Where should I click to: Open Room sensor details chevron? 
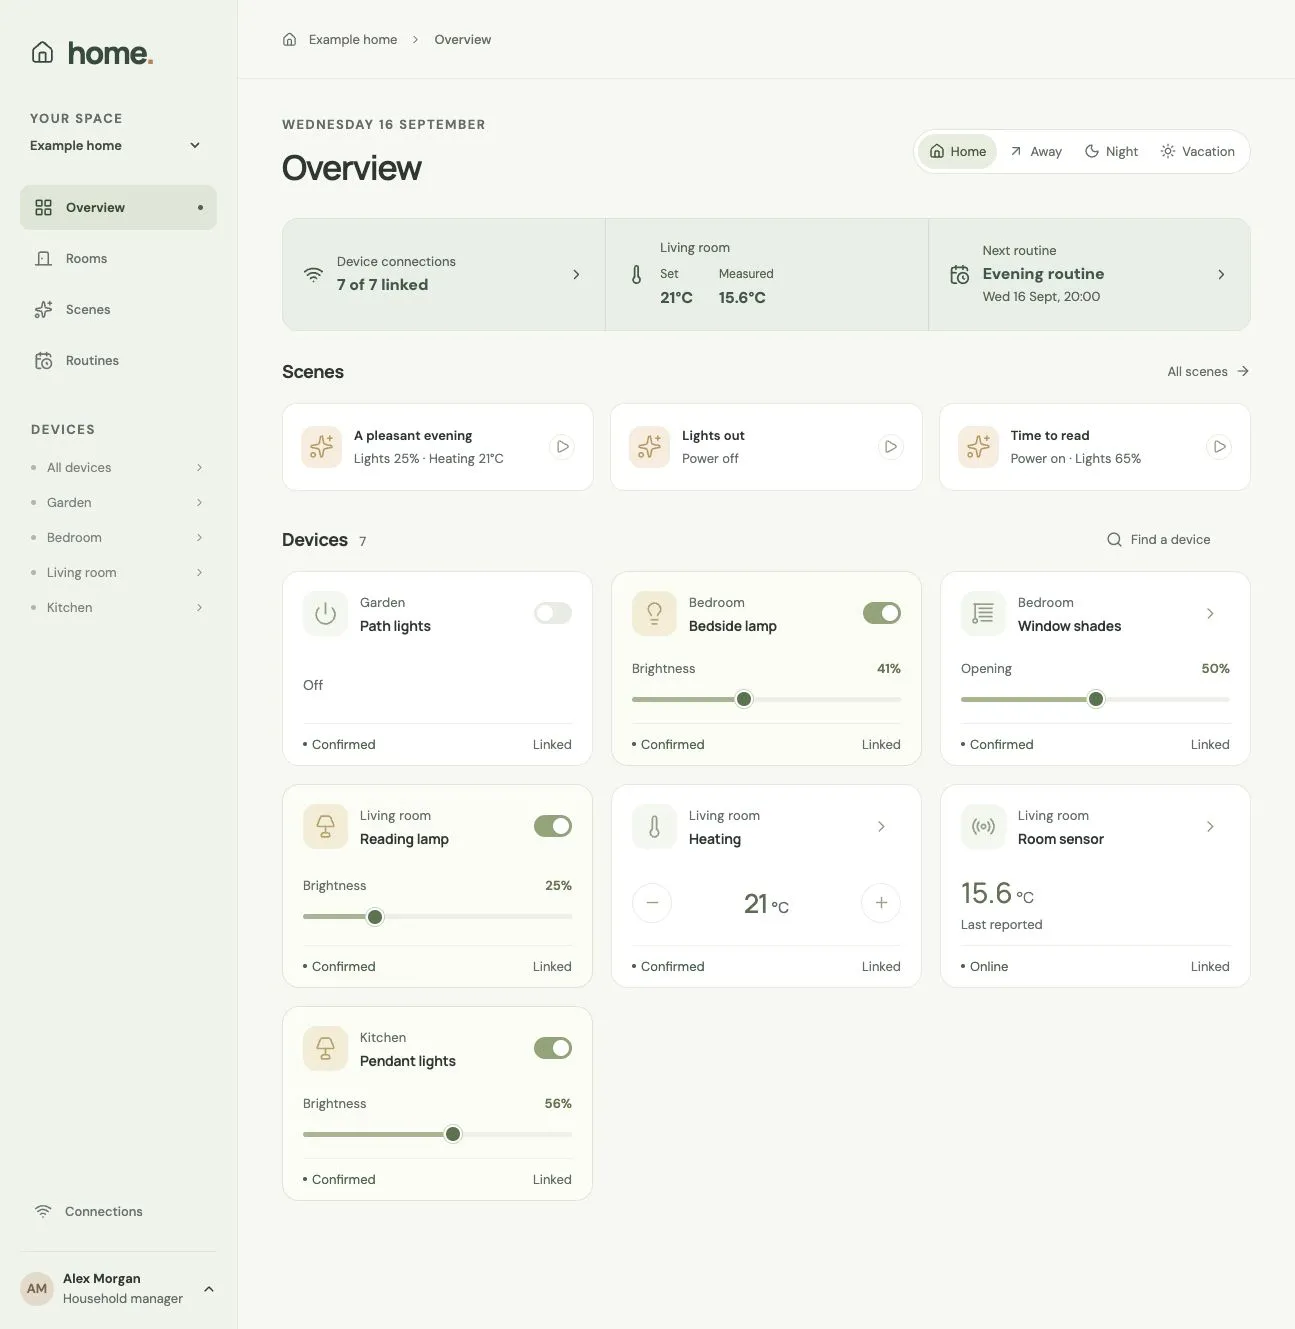click(x=1210, y=827)
